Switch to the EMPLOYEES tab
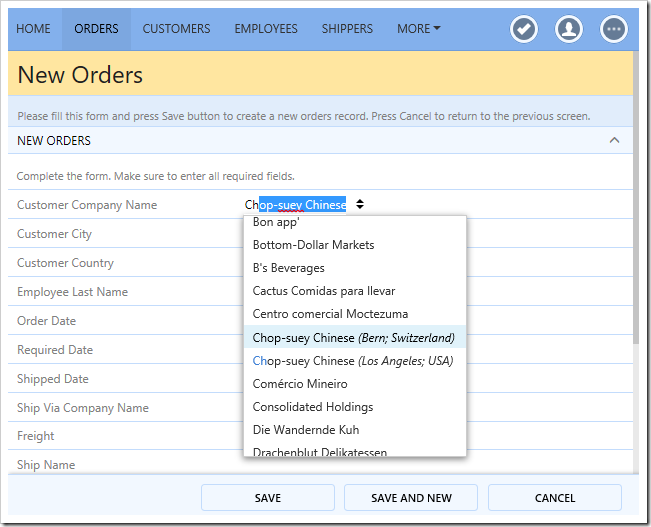 point(266,29)
